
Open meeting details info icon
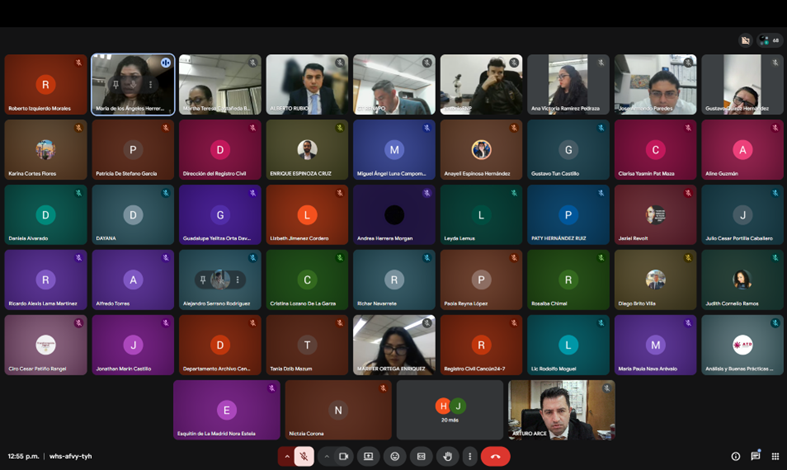(736, 456)
